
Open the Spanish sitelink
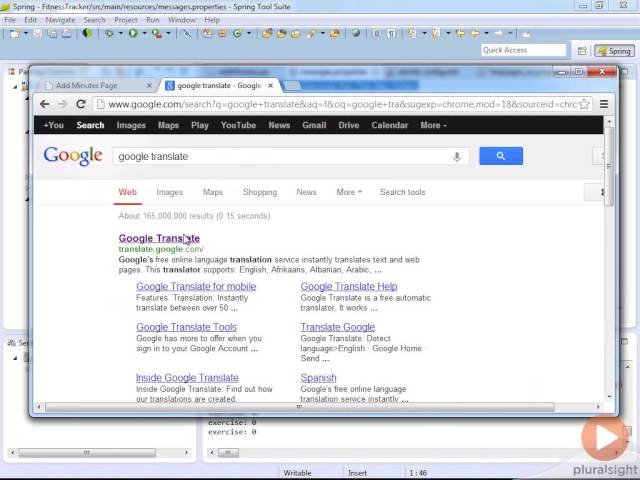(x=318, y=378)
